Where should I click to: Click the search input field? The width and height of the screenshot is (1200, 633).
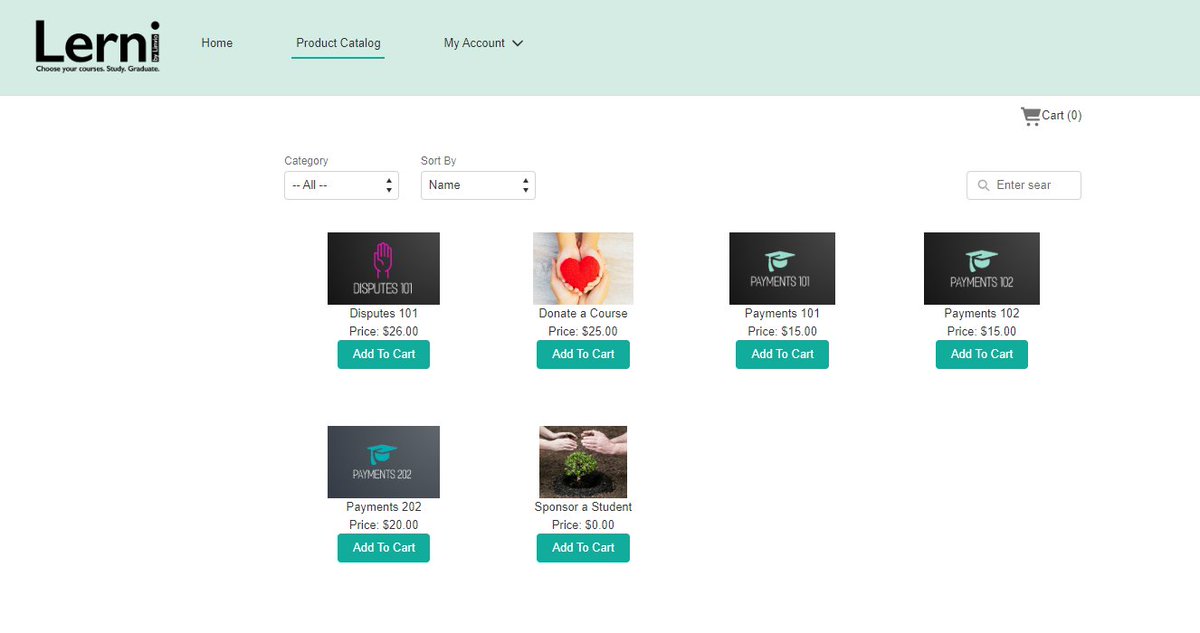[x=1030, y=185]
